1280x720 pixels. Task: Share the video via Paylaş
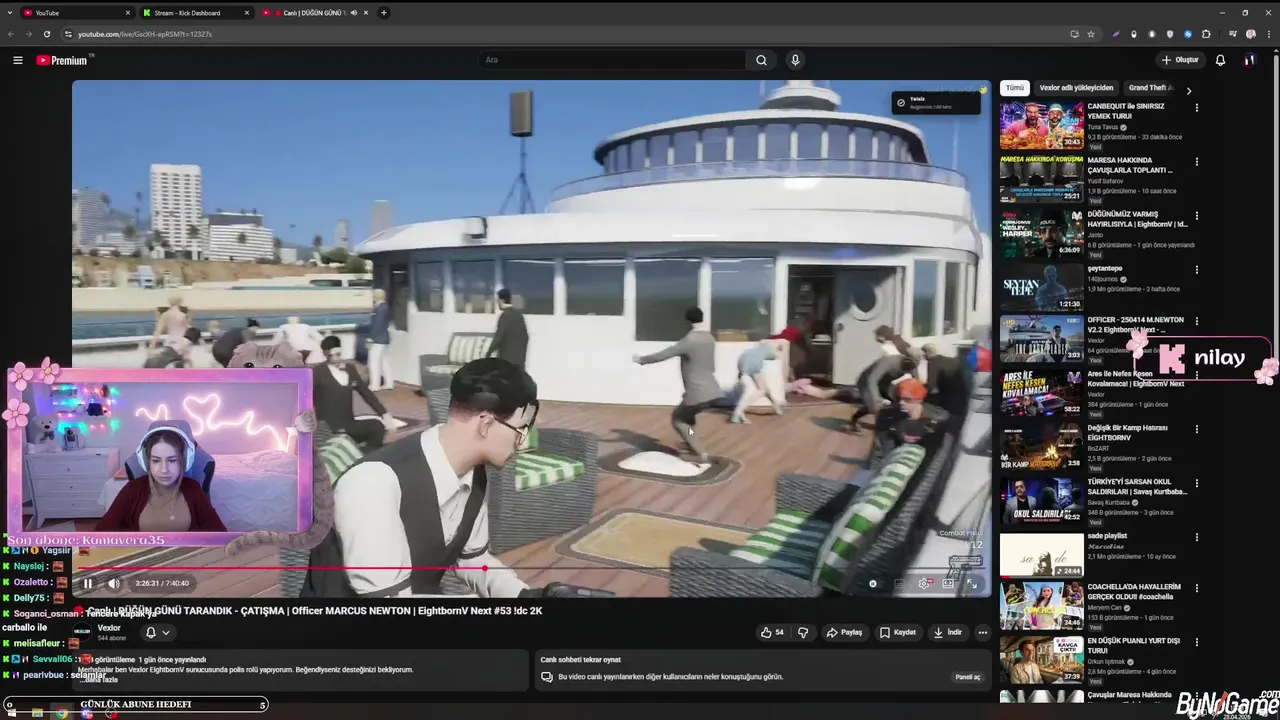click(x=845, y=632)
